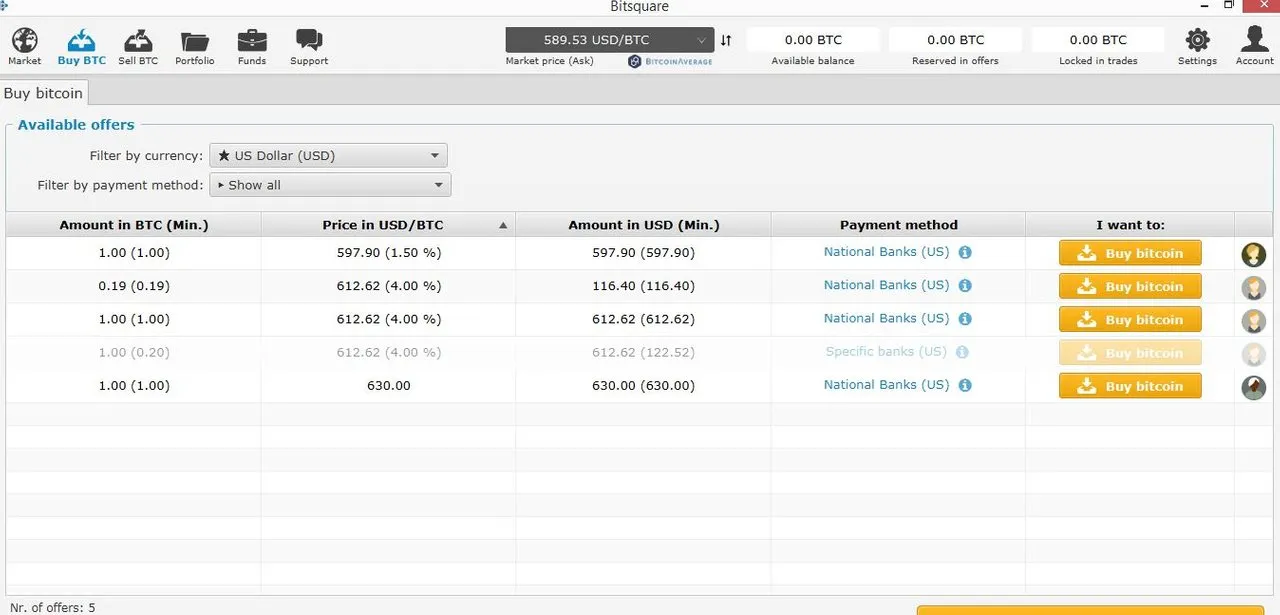Open Filter by currency dropdown

(x=328, y=156)
